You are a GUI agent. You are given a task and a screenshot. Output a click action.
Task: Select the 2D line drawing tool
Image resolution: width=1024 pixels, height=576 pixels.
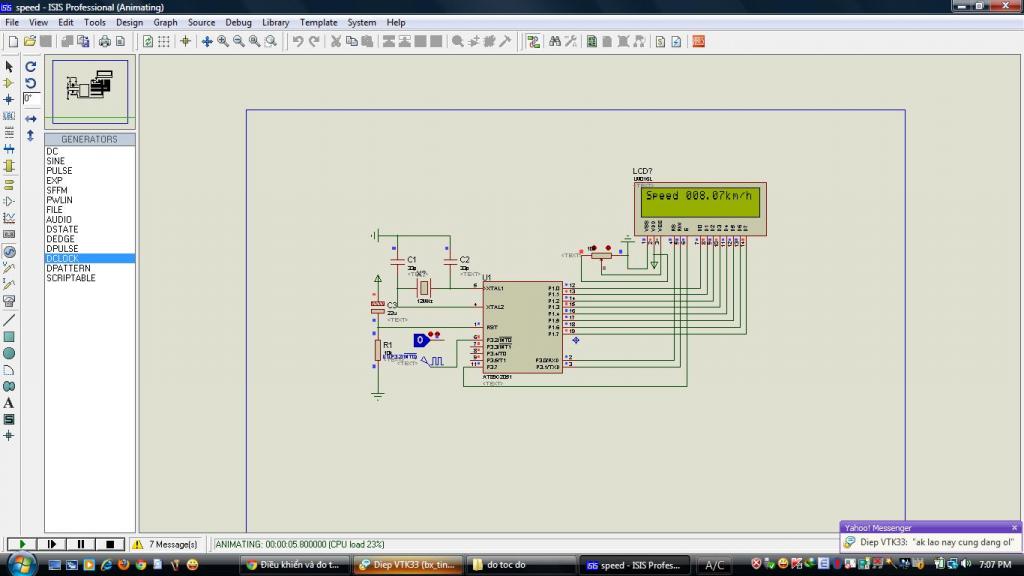coord(9,320)
